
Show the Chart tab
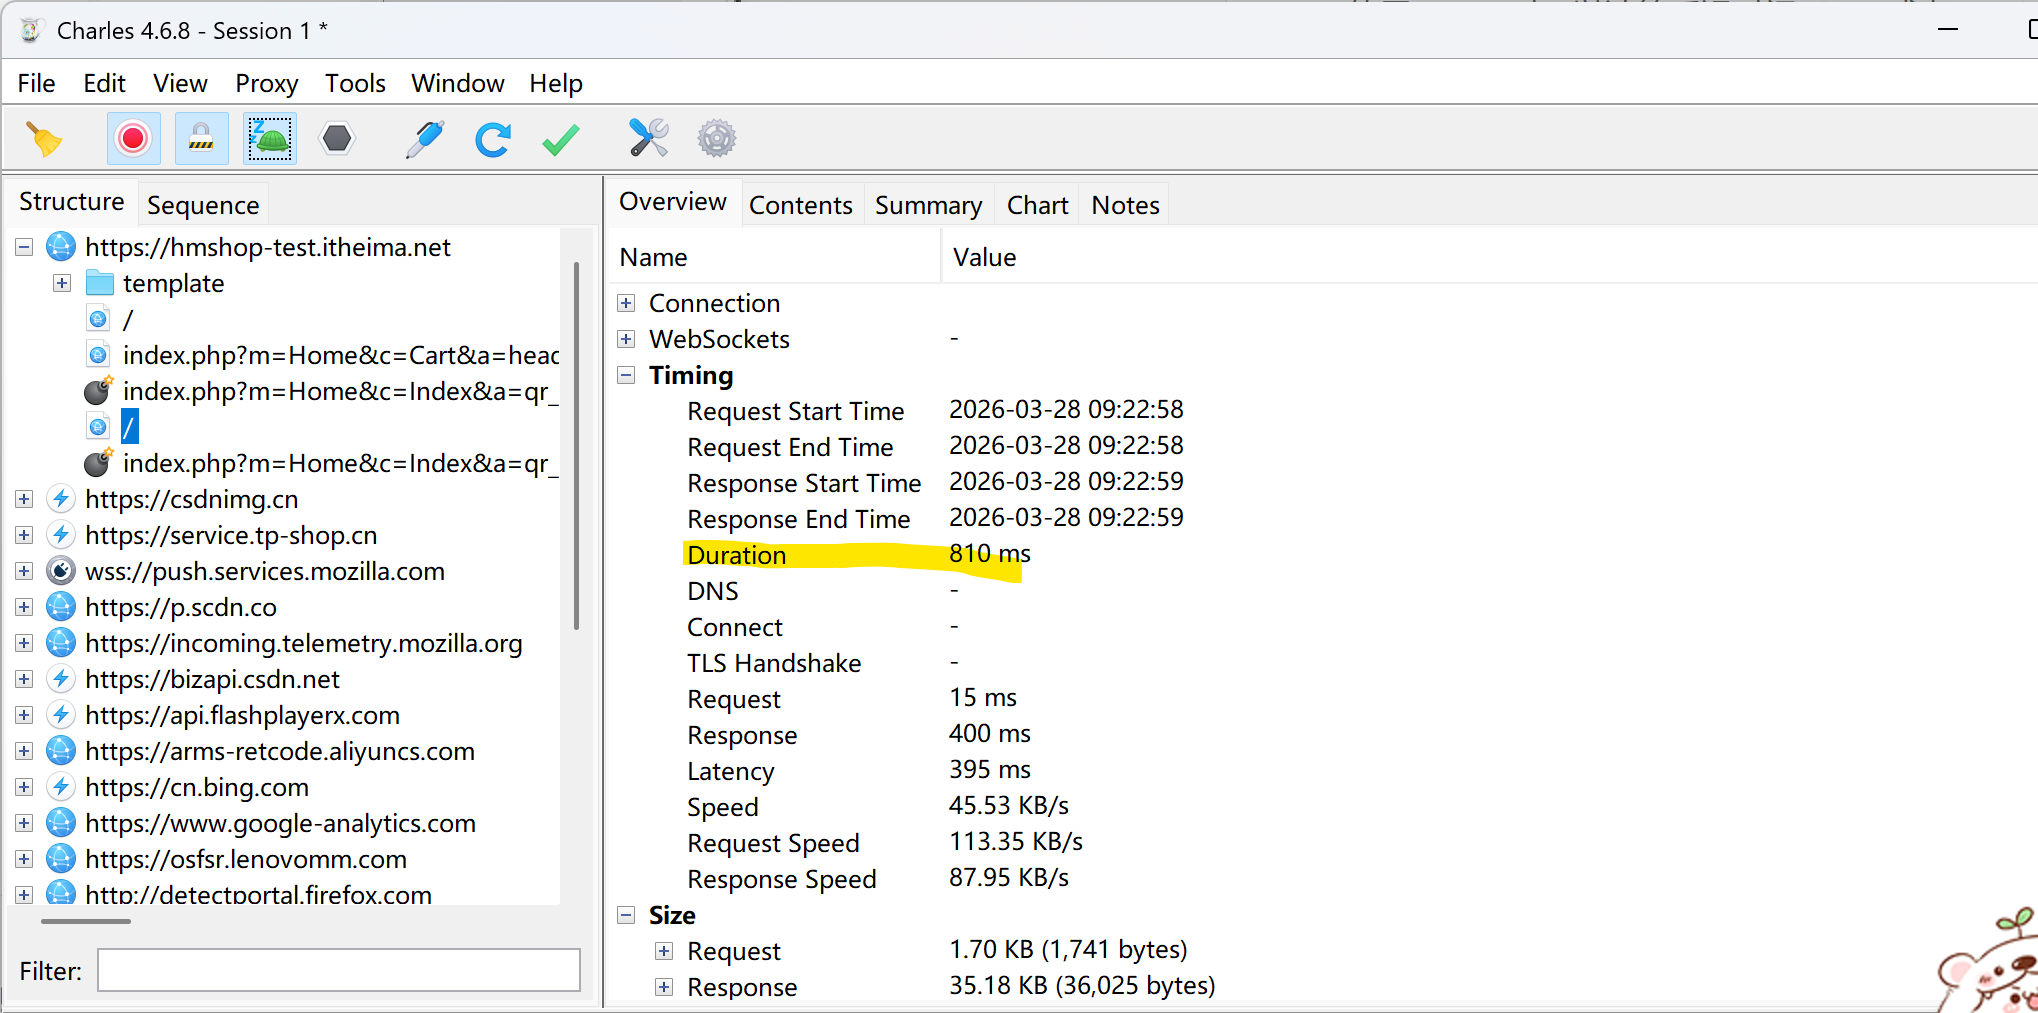tap(1037, 205)
